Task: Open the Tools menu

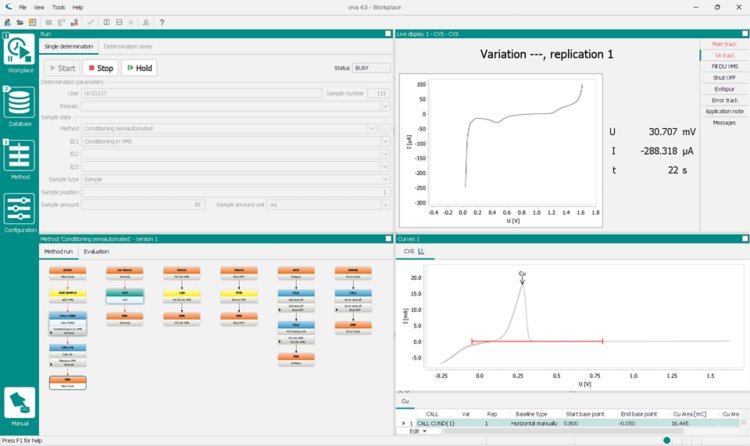Action: click(58, 7)
